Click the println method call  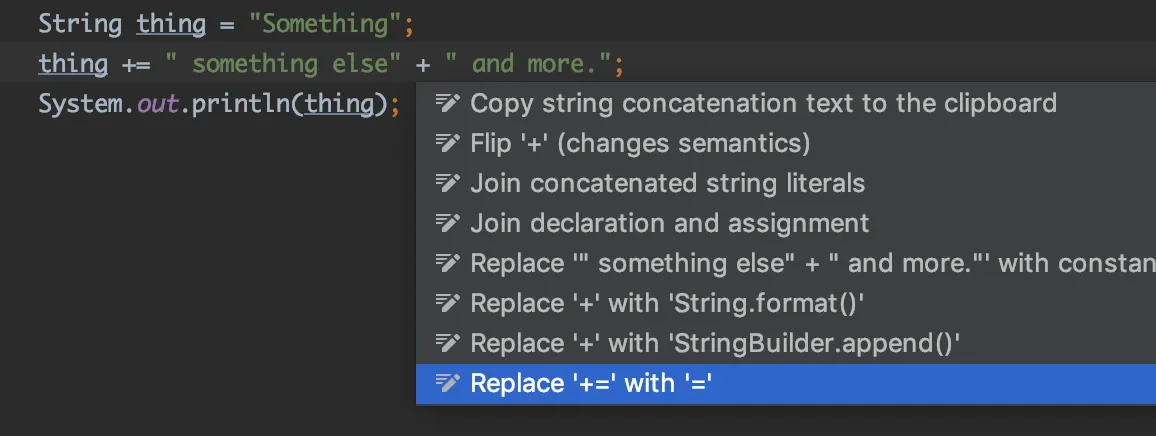pyautogui.click(x=252, y=104)
